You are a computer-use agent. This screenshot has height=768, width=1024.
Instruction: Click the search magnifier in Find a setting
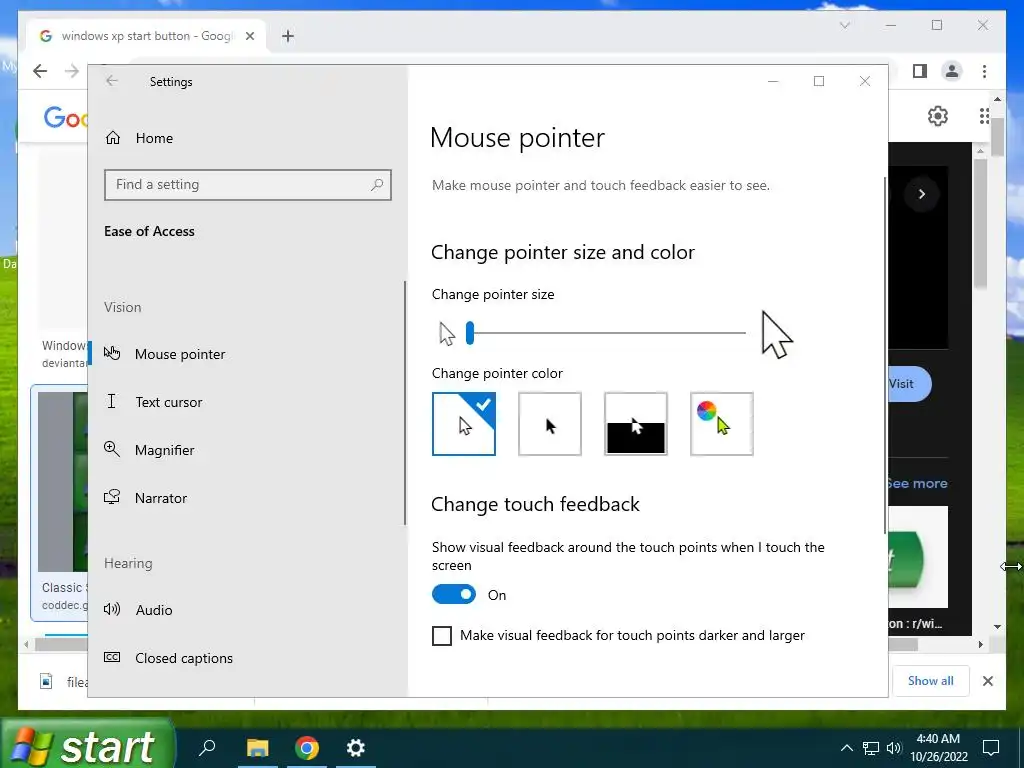tap(377, 185)
